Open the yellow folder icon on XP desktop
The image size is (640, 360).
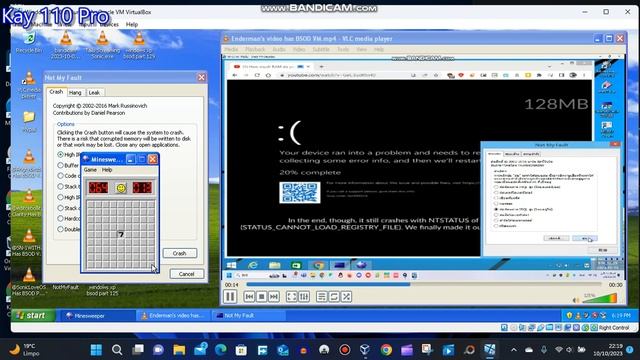click(29, 121)
